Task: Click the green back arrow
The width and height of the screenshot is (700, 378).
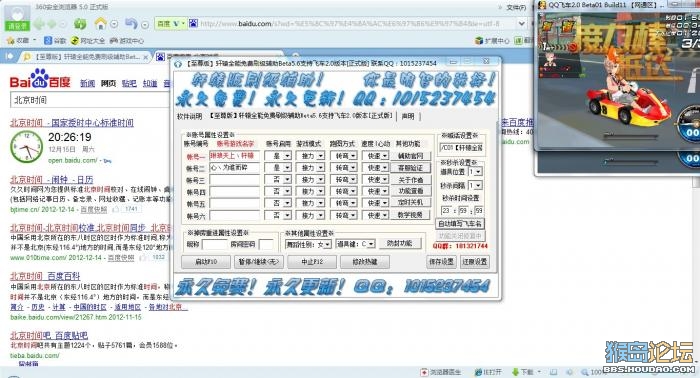Action: point(39,24)
